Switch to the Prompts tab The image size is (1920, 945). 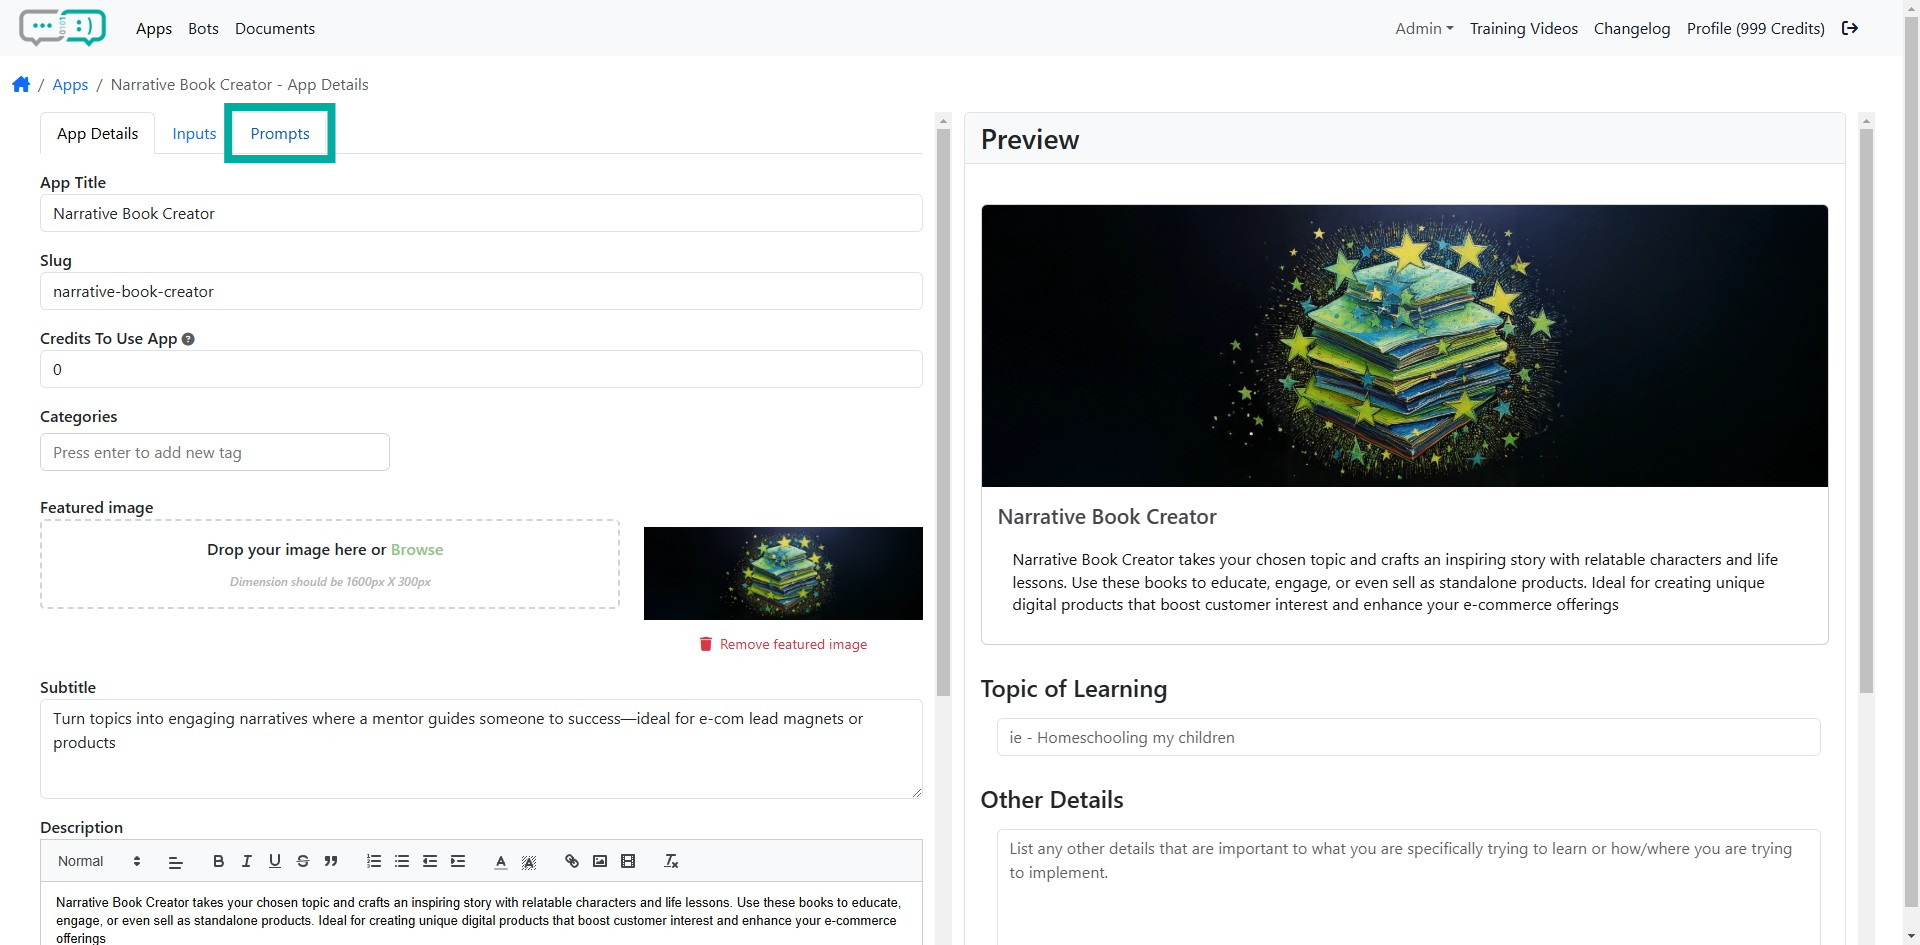coord(280,134)
